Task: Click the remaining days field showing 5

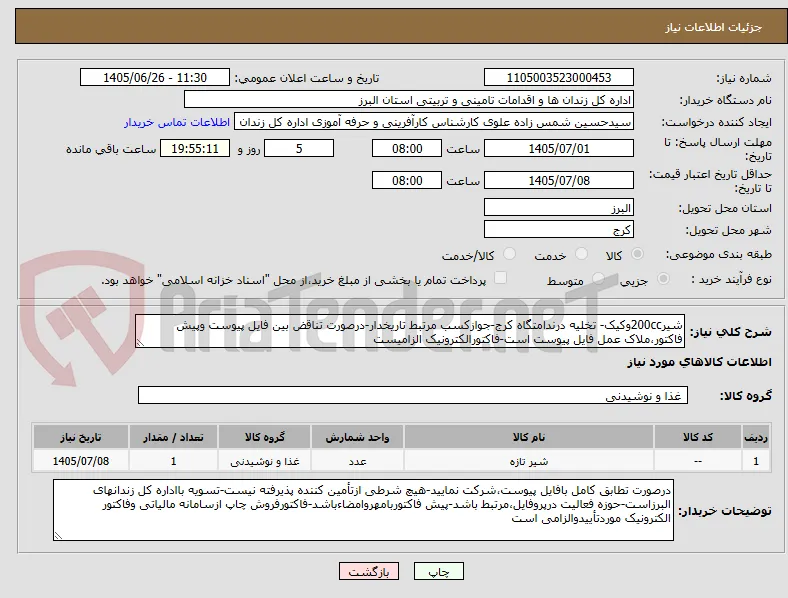Action: (x=299, y=148)
